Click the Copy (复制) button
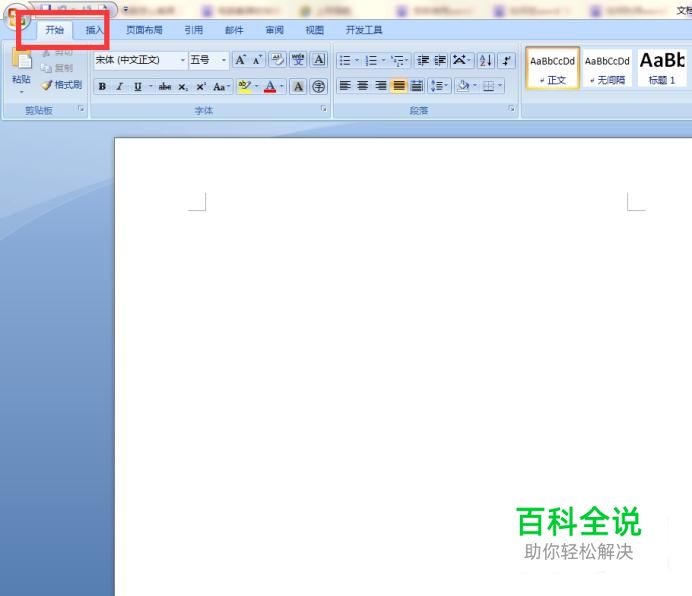The width and height of the screenshot is (692, 596). pyautogui.click(x=57, y=68)
